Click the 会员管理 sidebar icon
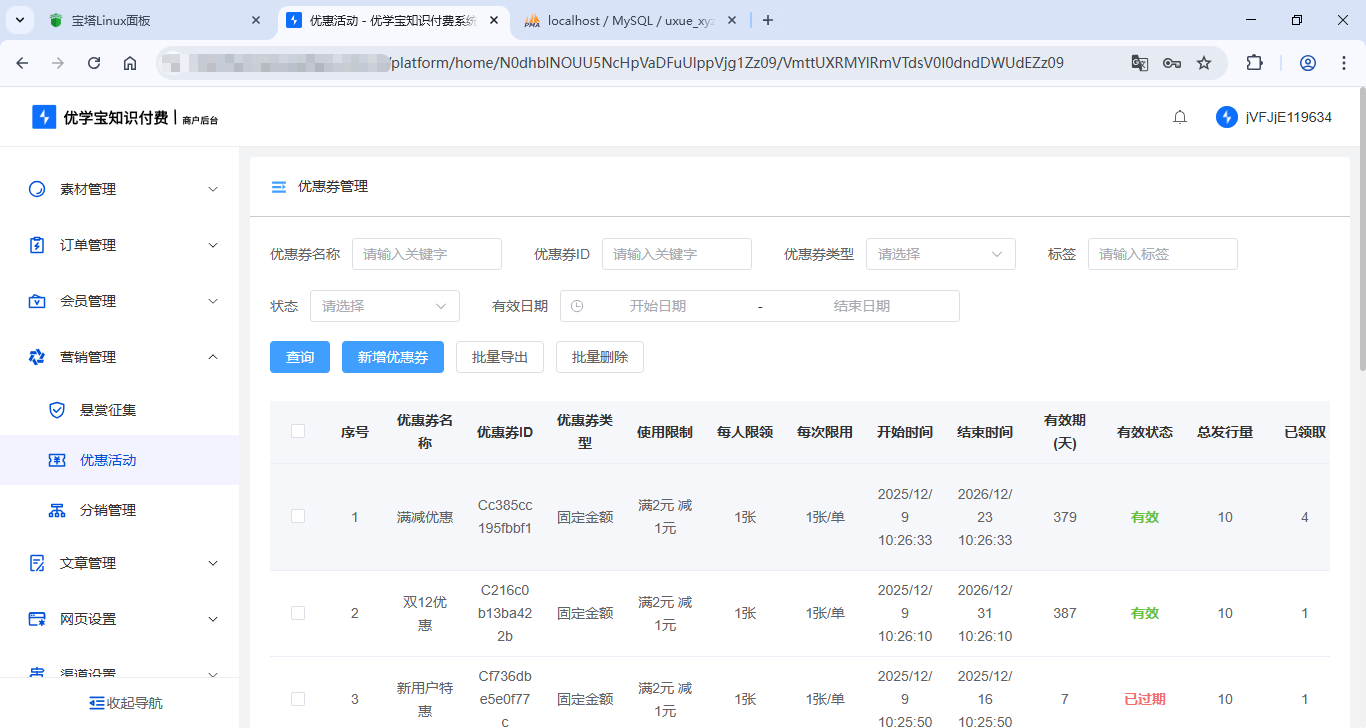 coord(37,301)
